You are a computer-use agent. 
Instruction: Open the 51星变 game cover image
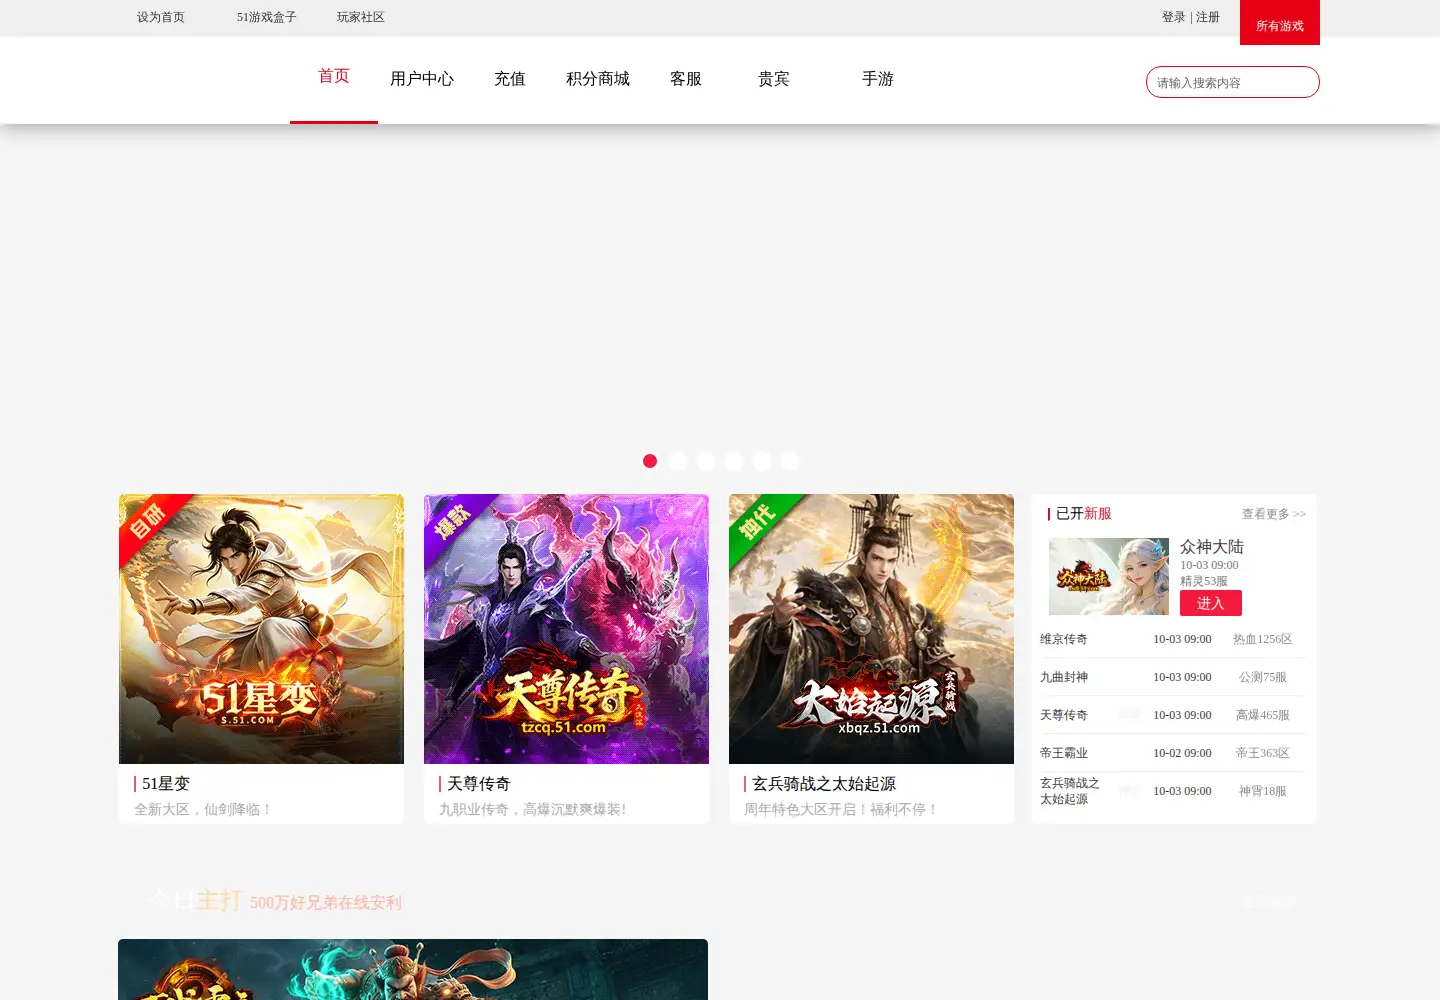tap(261, 629)
